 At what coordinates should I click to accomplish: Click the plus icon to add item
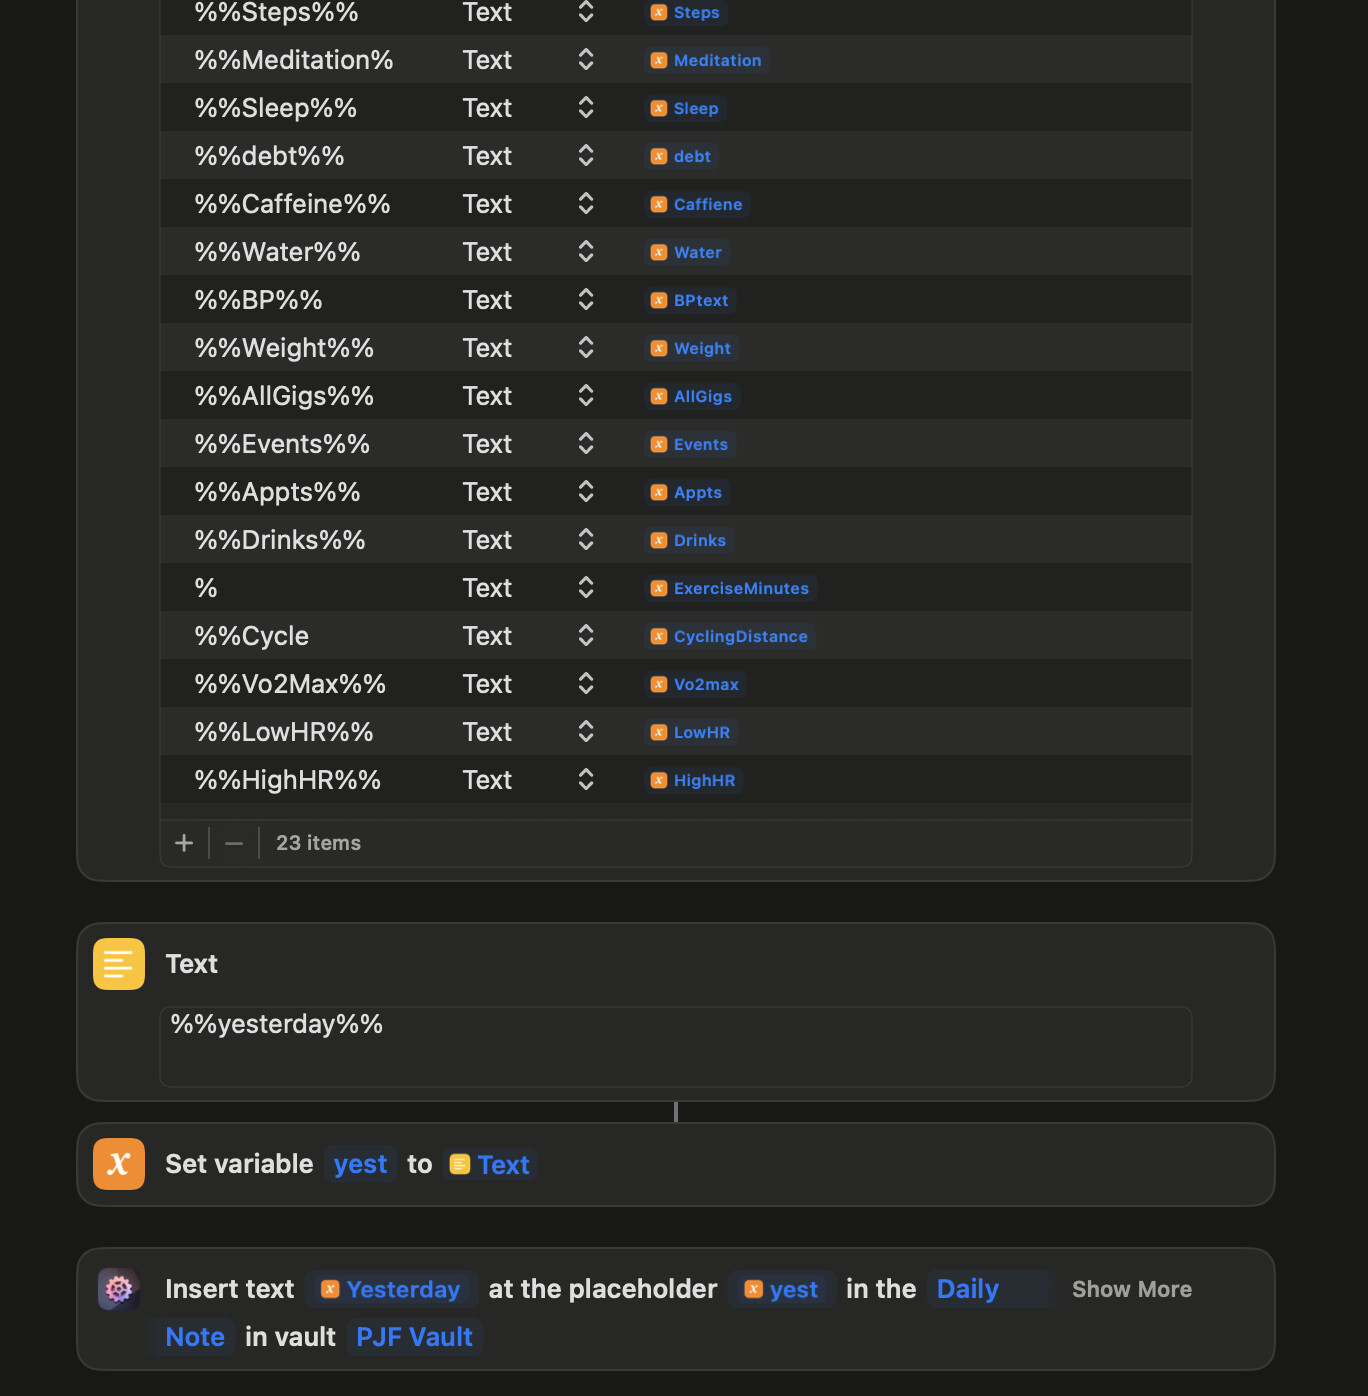pyautogui.click(x=184, y=843)
